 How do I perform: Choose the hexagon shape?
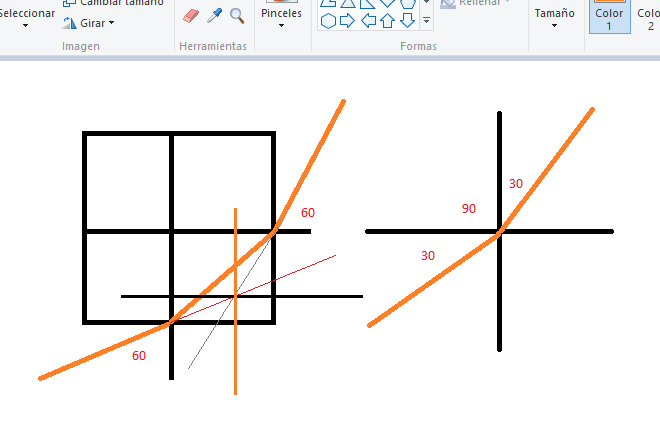[328, 20]
